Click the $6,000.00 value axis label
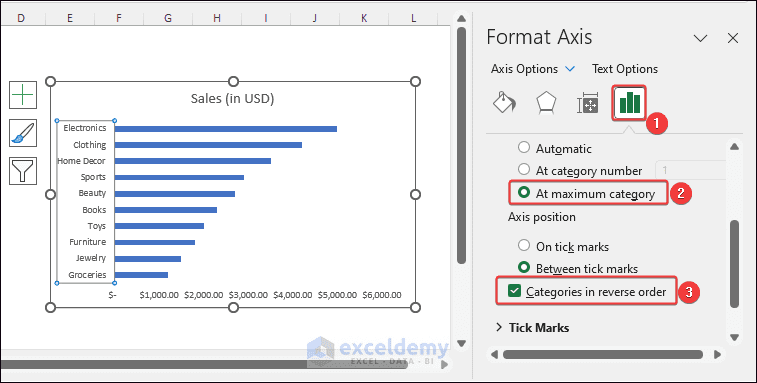This screenshot has width=757, height=383. click(382, 295)
